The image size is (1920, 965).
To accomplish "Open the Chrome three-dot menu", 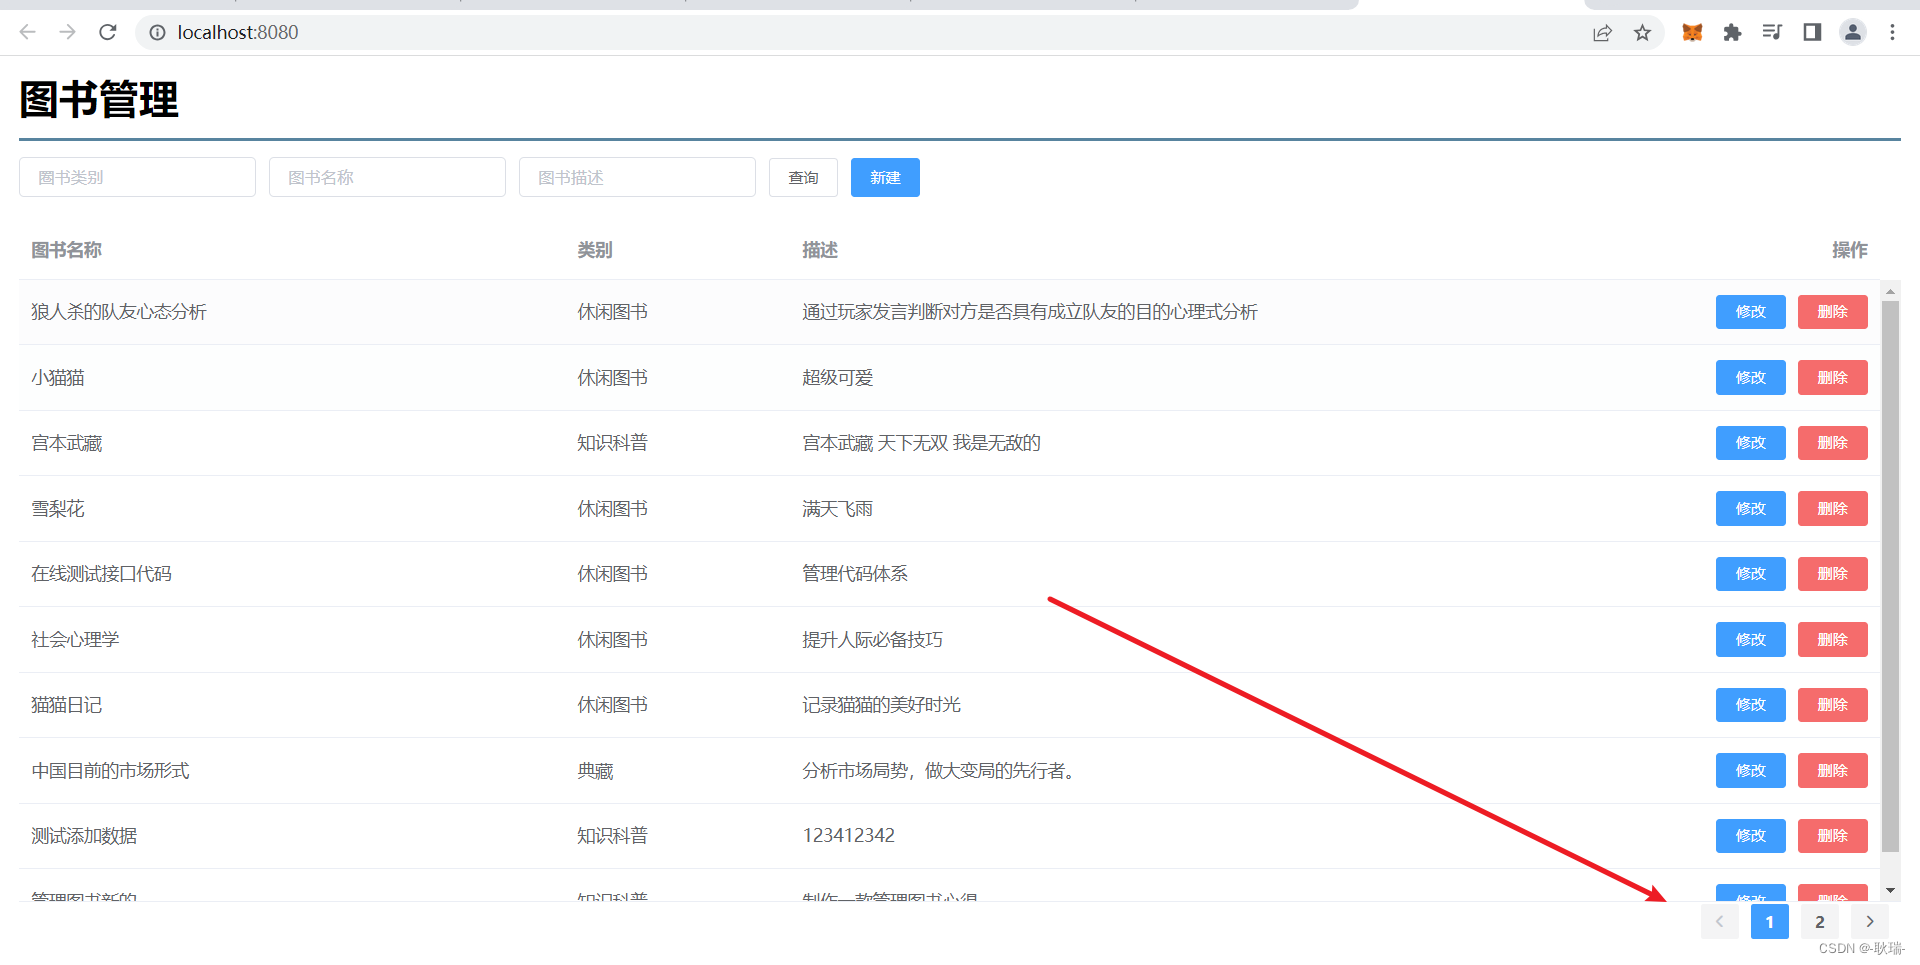I will click(1892, 32).
